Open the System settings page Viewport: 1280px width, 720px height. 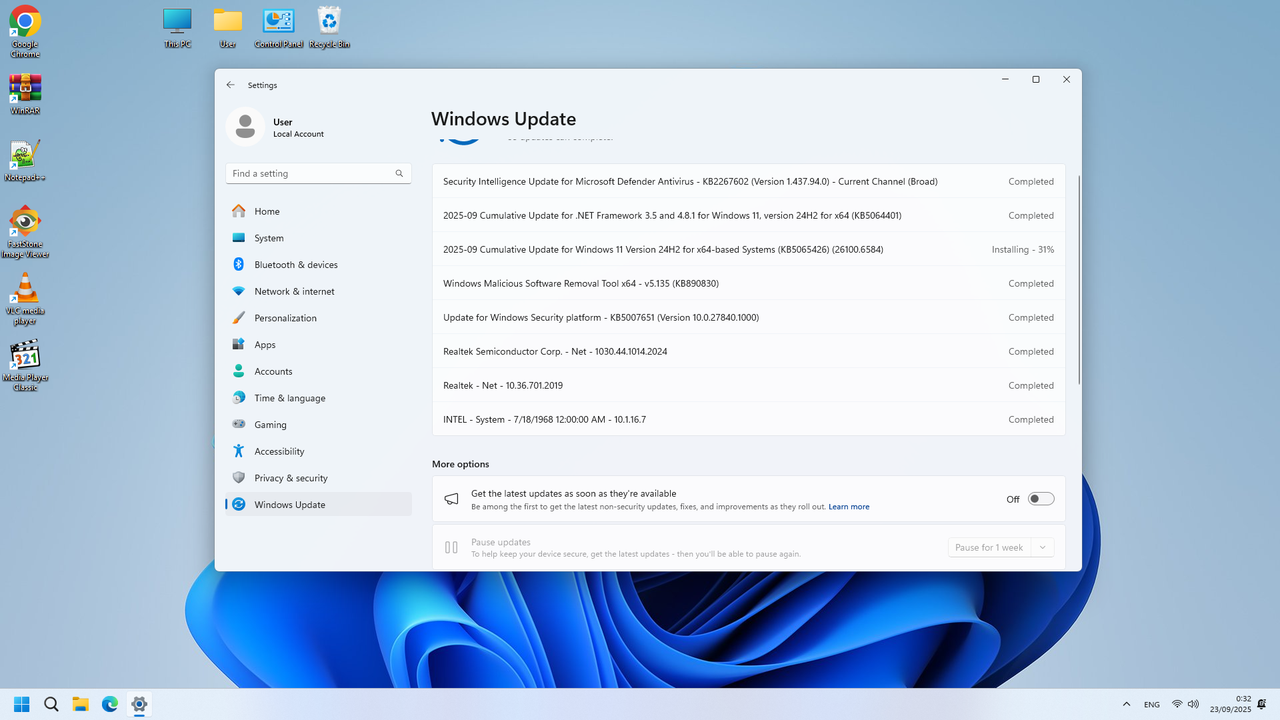point(319,238)
